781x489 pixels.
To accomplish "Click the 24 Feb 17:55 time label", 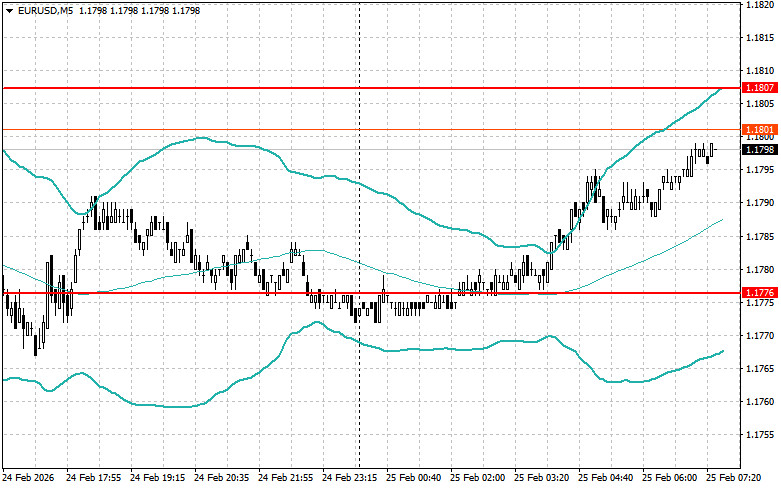I will (x=94, y=478).
